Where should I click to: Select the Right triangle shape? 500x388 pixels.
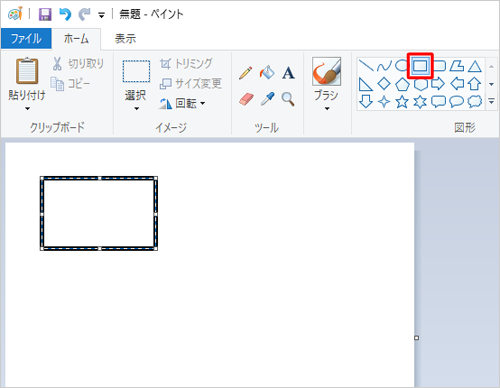coord(366,84)
